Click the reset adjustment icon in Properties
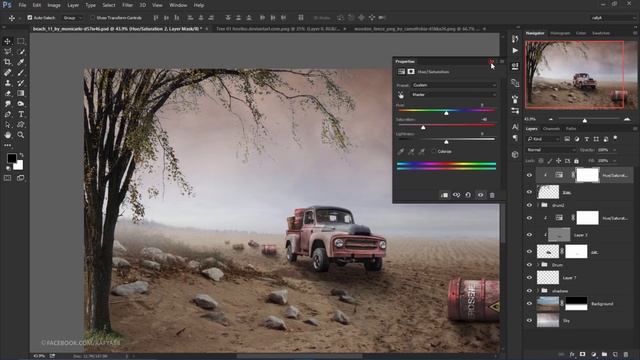The width and height of the screenshot is (640, 360). point(468,195)
